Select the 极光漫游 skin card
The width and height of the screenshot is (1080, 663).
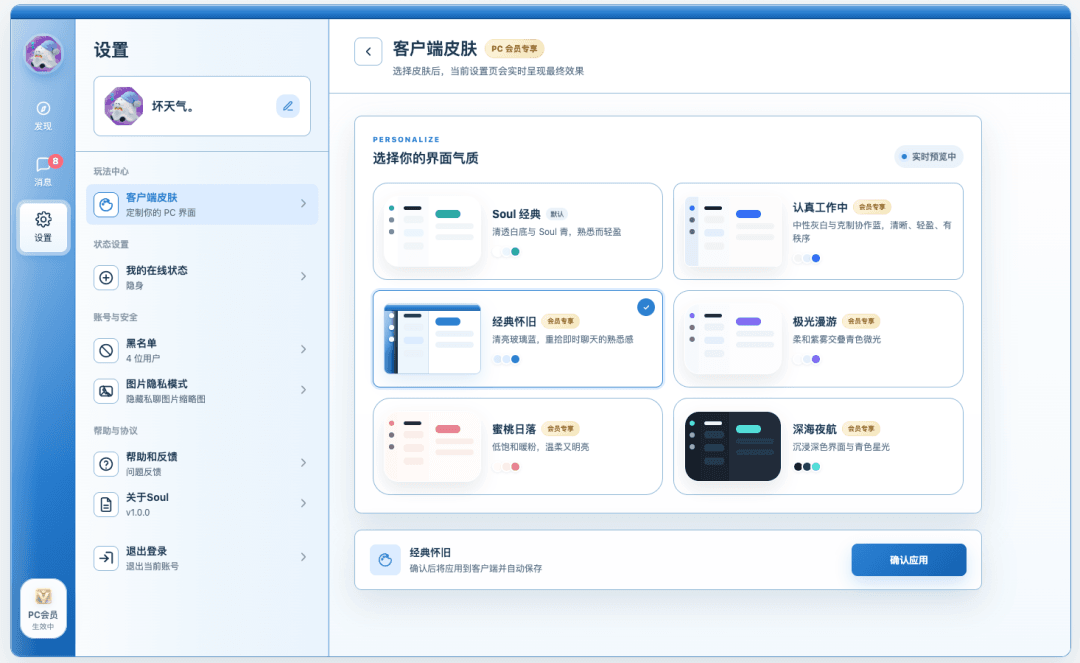click(x=818, y=339)
